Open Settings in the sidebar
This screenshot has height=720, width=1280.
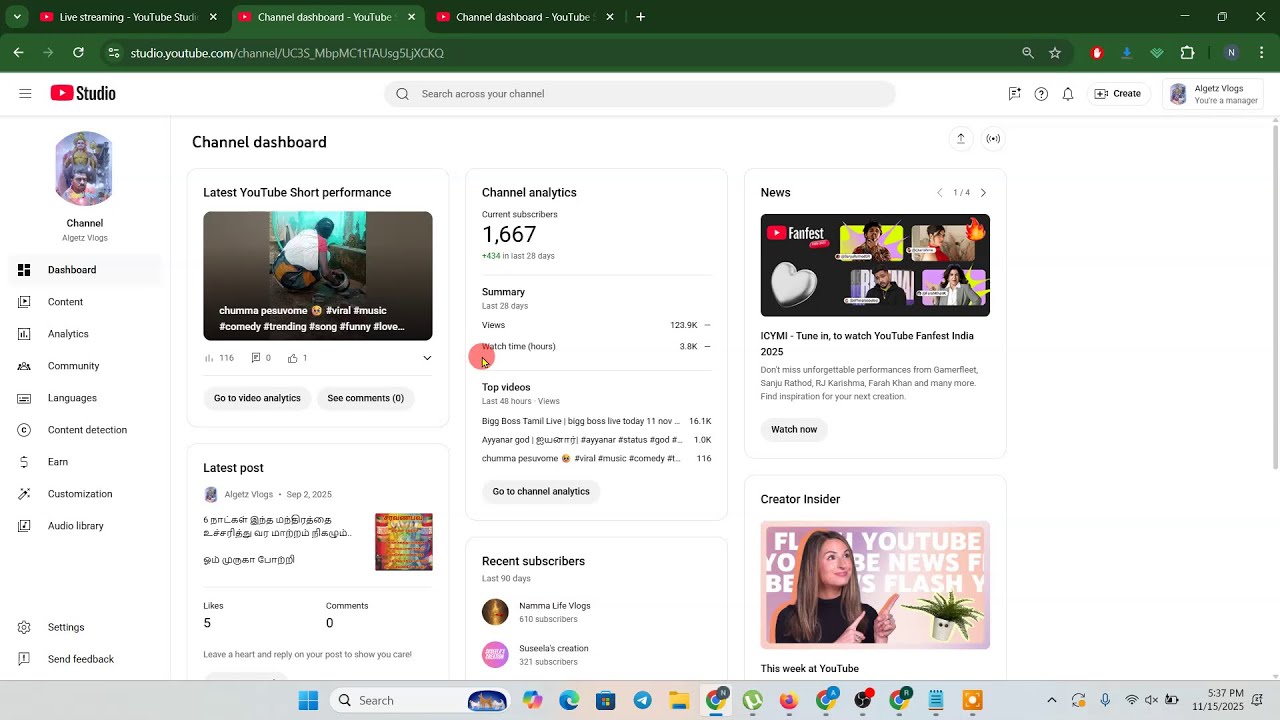point(84,627)
